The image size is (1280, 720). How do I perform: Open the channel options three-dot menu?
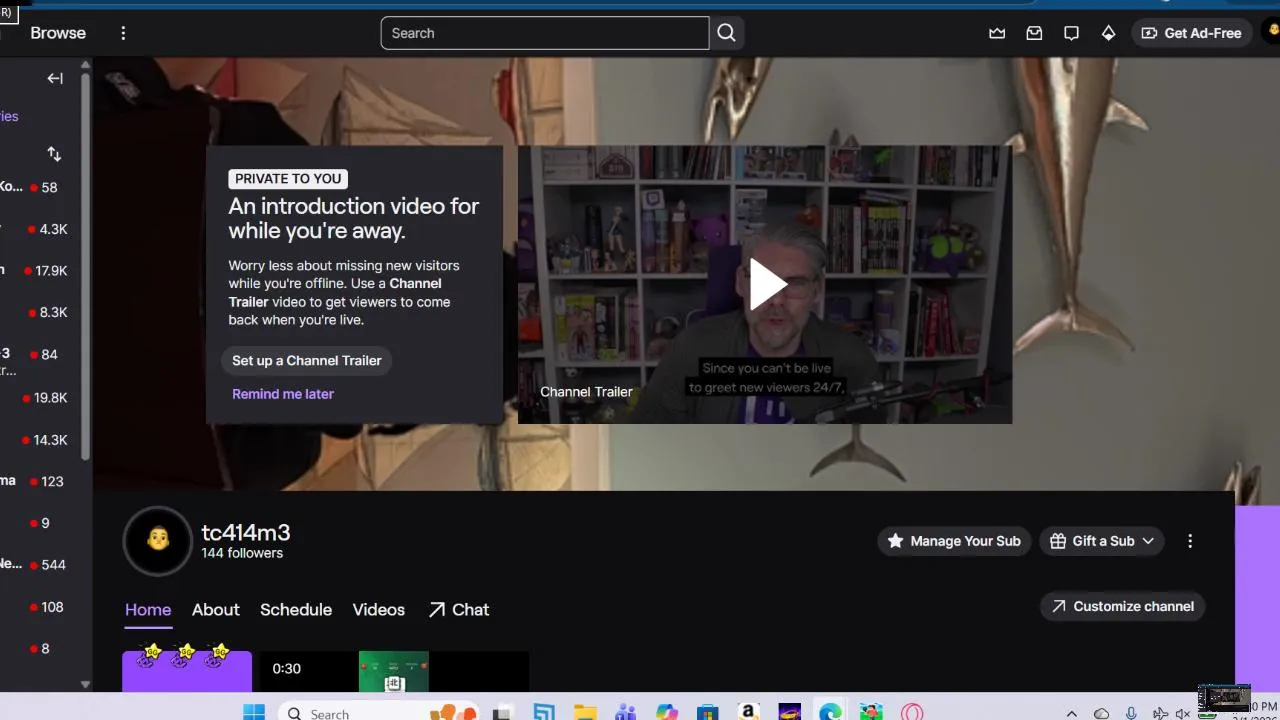[1190, 541]
